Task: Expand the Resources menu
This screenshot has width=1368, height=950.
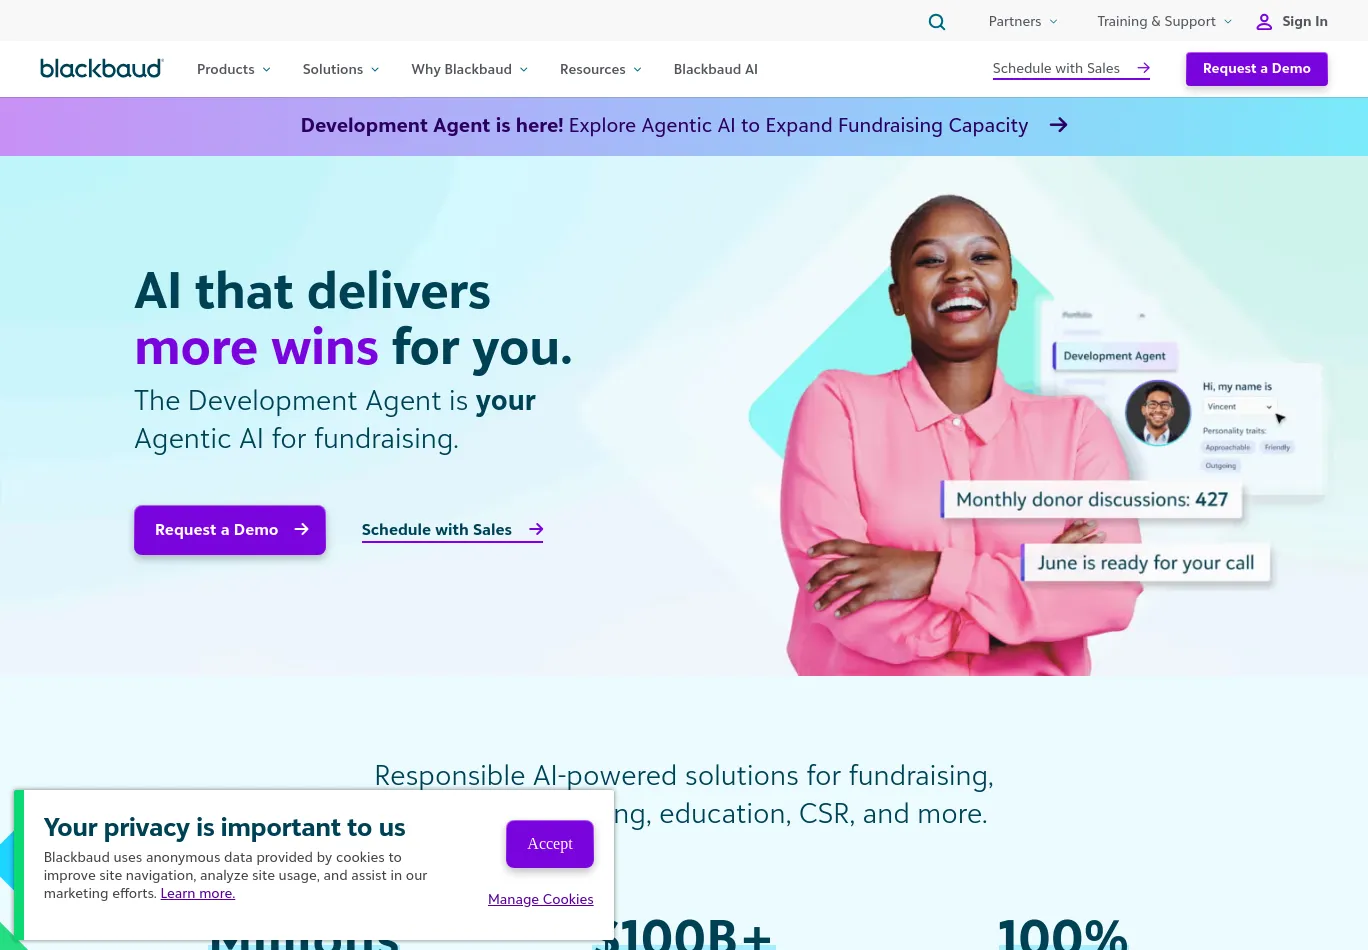Action: [x=600, y=69]
